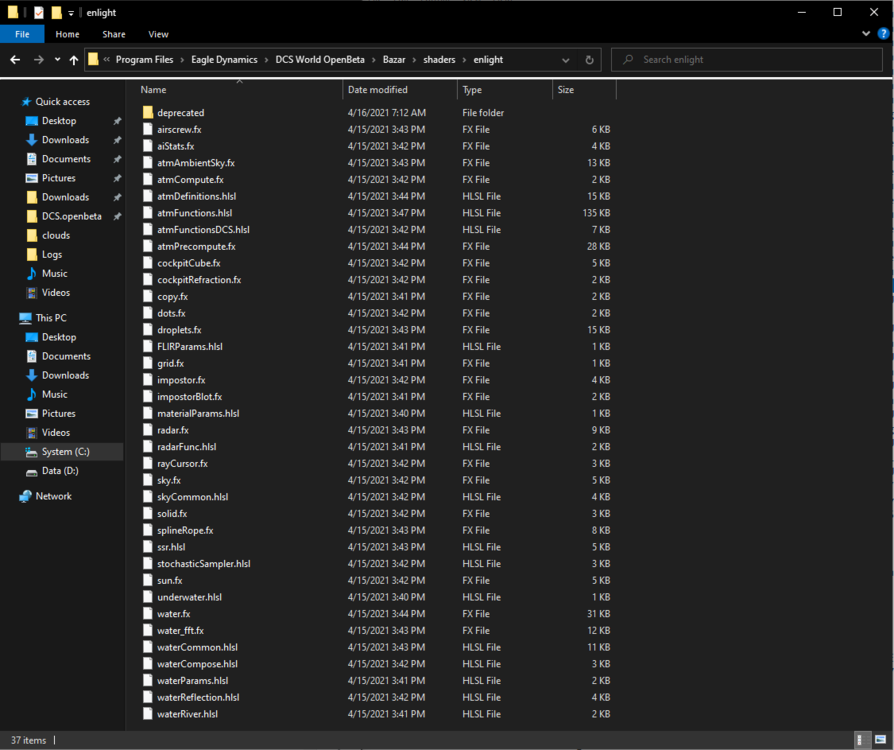Open the address bar history dropdown
The width and height of the screenshot is (894, 750).
pos(566,60)
